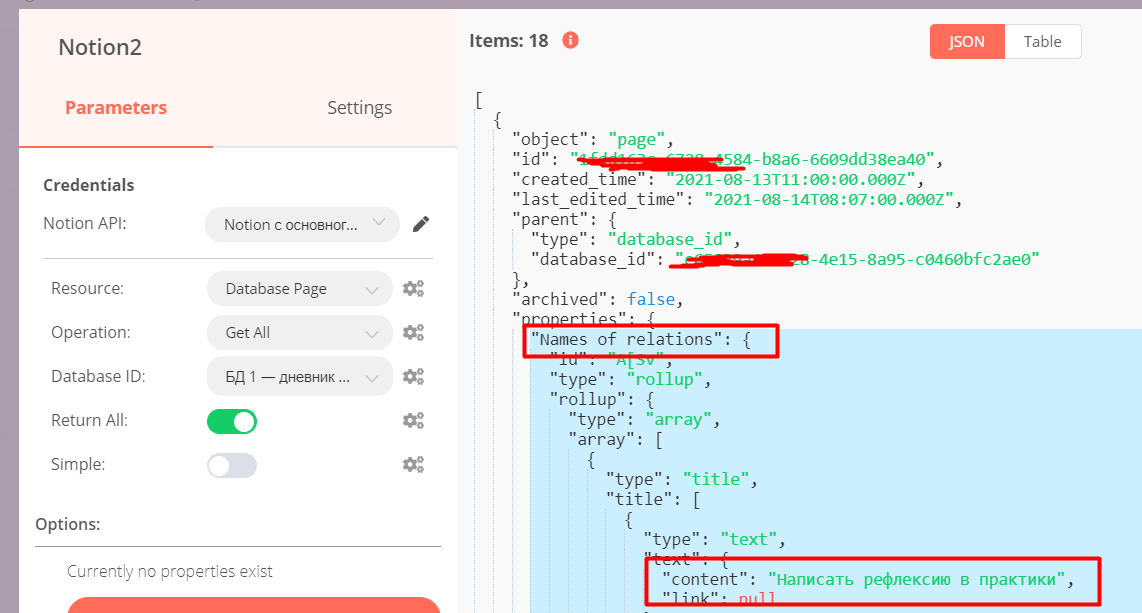Viewport: 1142px width, 613px height.
Task: Switch output view to Table
Action: click(1043, 41)
